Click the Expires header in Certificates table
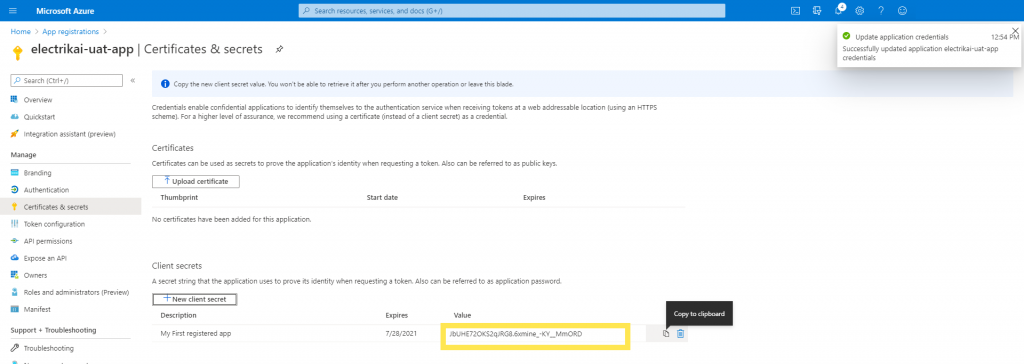Image resolution: width=1024 pixels, height=364 pixels. [534, 197]
